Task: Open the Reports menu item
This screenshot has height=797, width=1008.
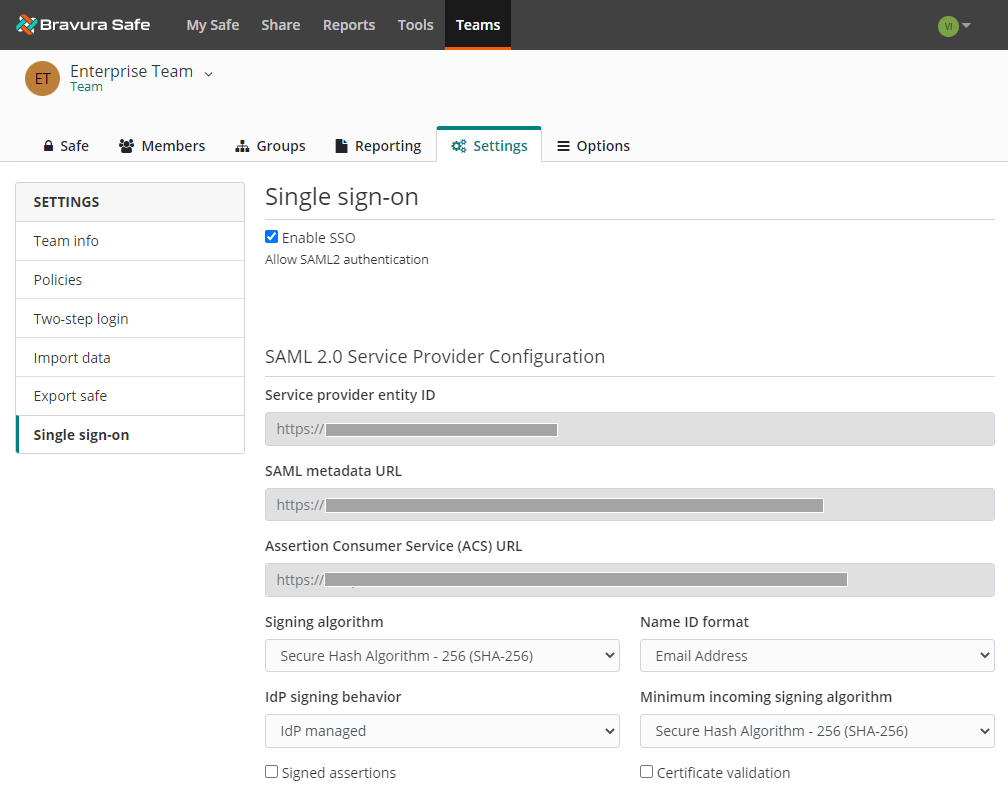Action: (x=349, y=25)
